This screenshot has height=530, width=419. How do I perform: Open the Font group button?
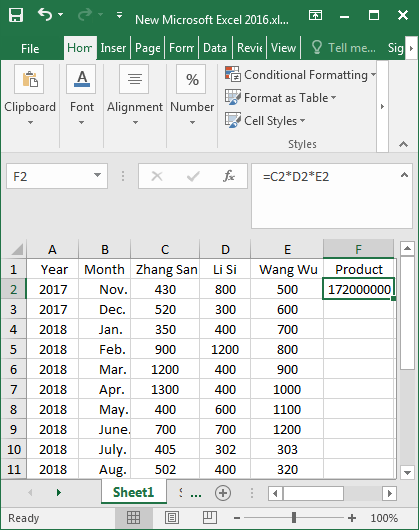click(81, 95)
